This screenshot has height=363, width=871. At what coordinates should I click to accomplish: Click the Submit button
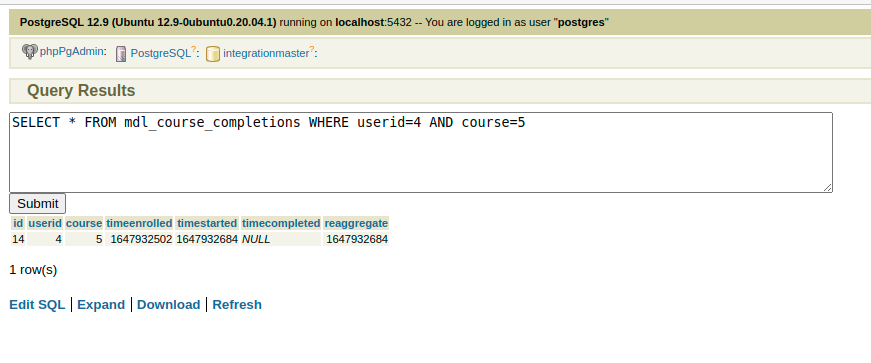pyautogui.click(x=38, y=203)
